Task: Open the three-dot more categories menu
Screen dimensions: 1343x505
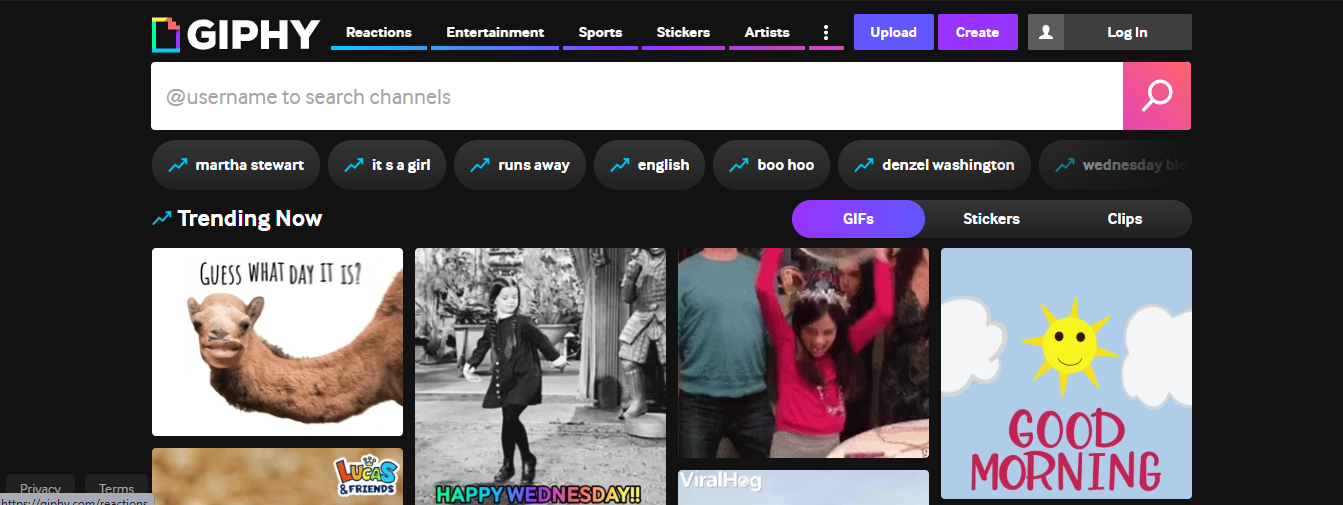Action: [826, 33]
